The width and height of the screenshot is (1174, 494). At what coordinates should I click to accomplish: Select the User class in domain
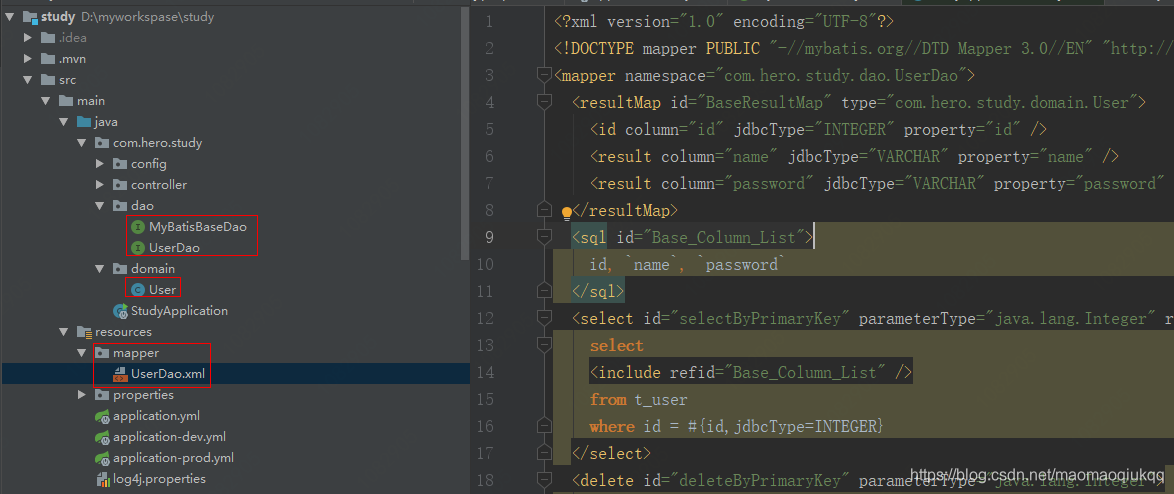(x=162, y=290)
